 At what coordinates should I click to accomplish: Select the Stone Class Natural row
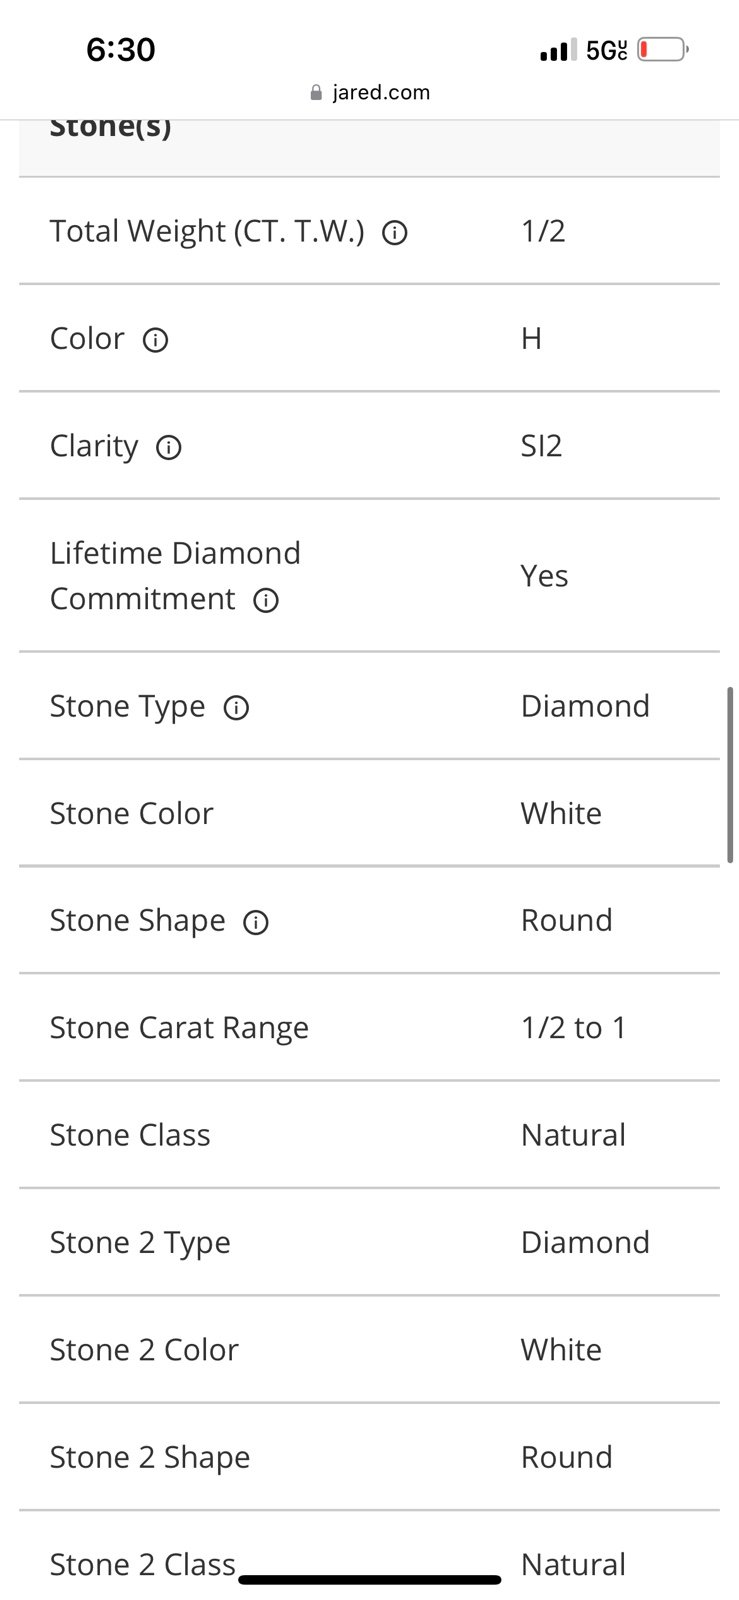(x=369, y=1135)
